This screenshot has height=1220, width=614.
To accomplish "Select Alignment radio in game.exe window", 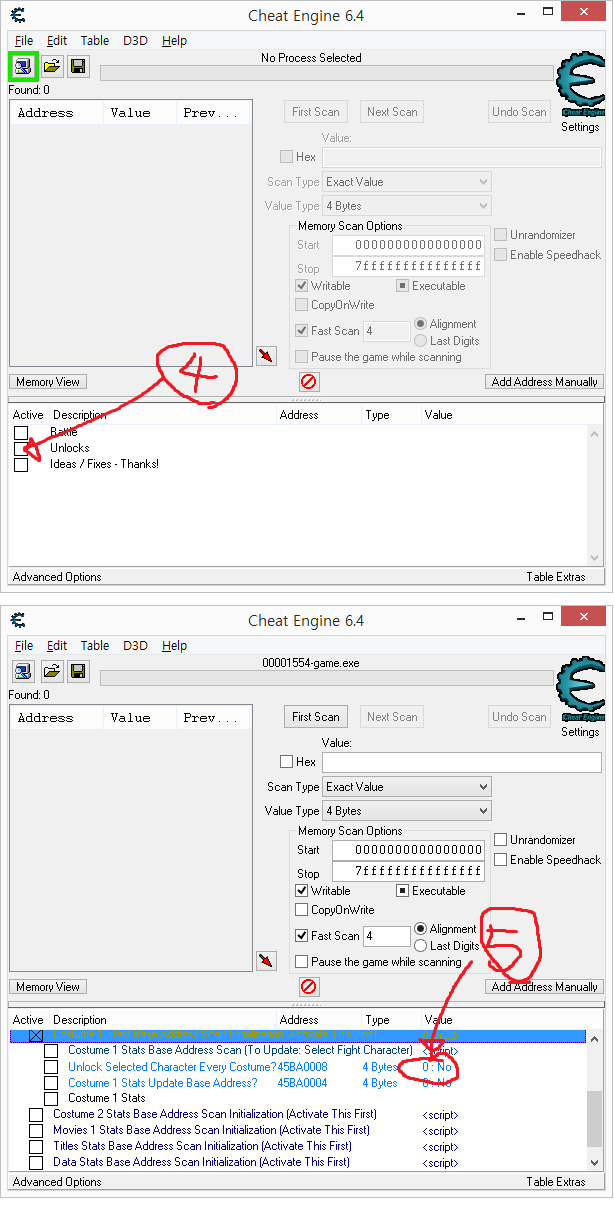I will coord(421,929).
